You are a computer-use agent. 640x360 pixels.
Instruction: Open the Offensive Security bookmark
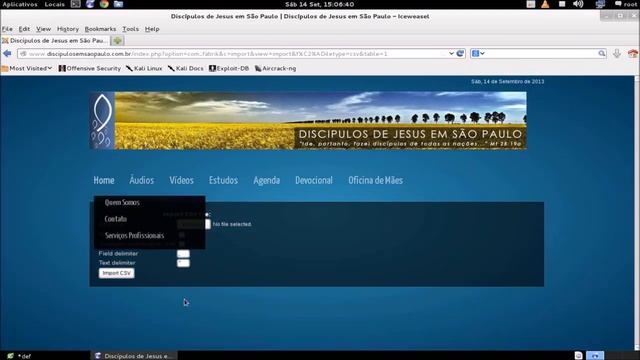tap(90, 68)
